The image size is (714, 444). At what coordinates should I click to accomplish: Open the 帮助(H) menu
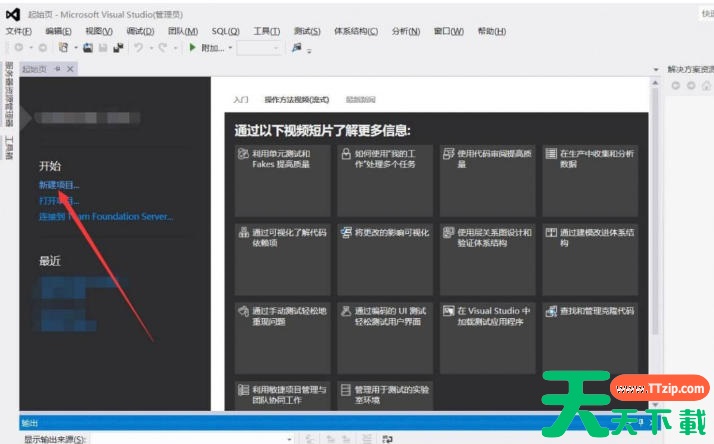tap(492, 31)
